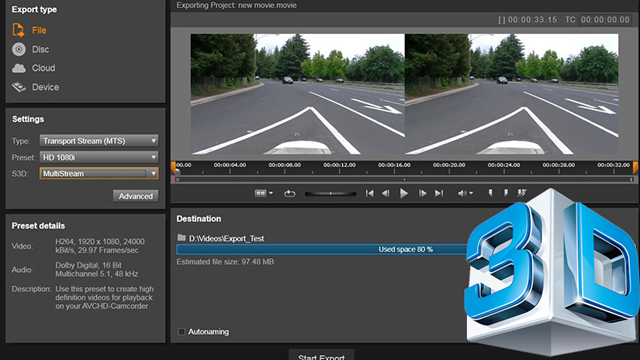Click the right stereoscopic preview image
The width and height of the screenshot is (640, 360).
tap(511, 94)
